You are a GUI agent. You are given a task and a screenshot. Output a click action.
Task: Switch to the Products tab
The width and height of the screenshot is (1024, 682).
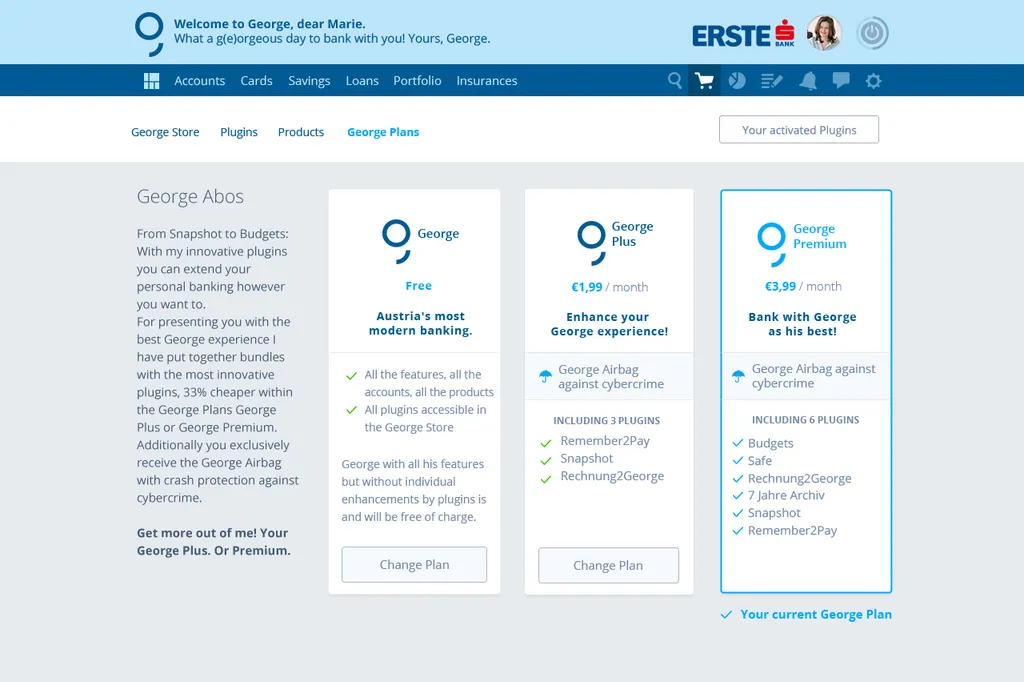[301, 132]
